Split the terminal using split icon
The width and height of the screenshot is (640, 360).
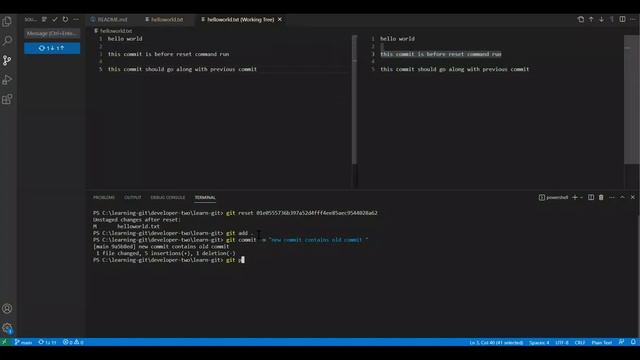tap(591, 198)
